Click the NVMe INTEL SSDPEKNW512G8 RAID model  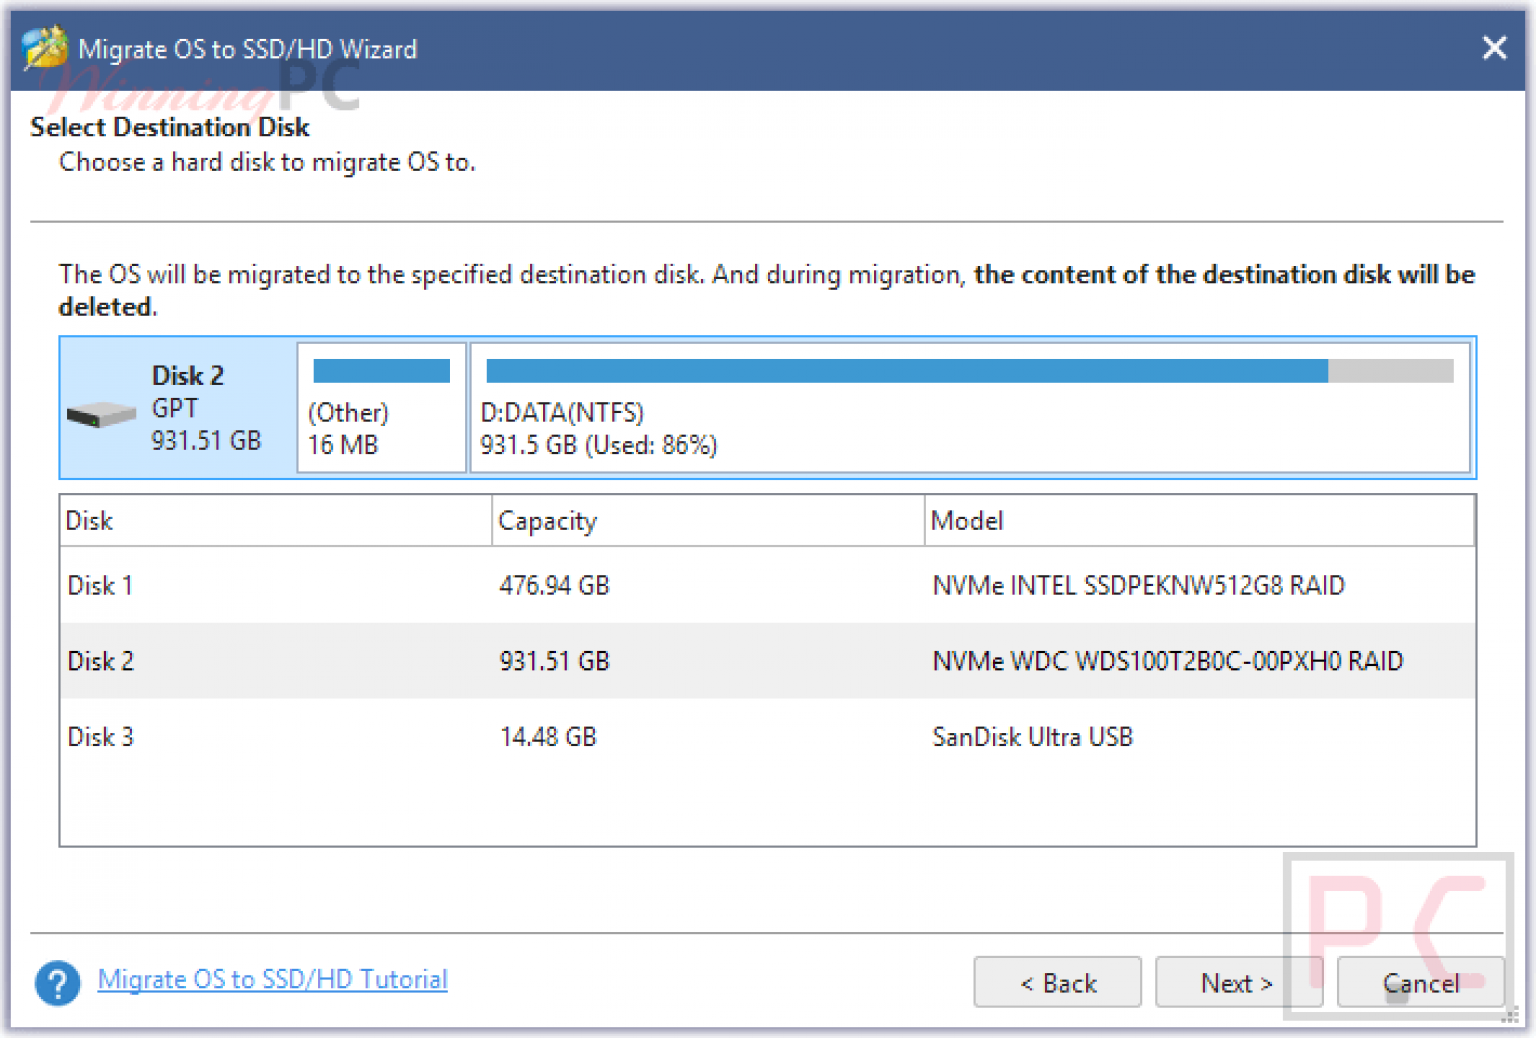tap(1138, 585)
